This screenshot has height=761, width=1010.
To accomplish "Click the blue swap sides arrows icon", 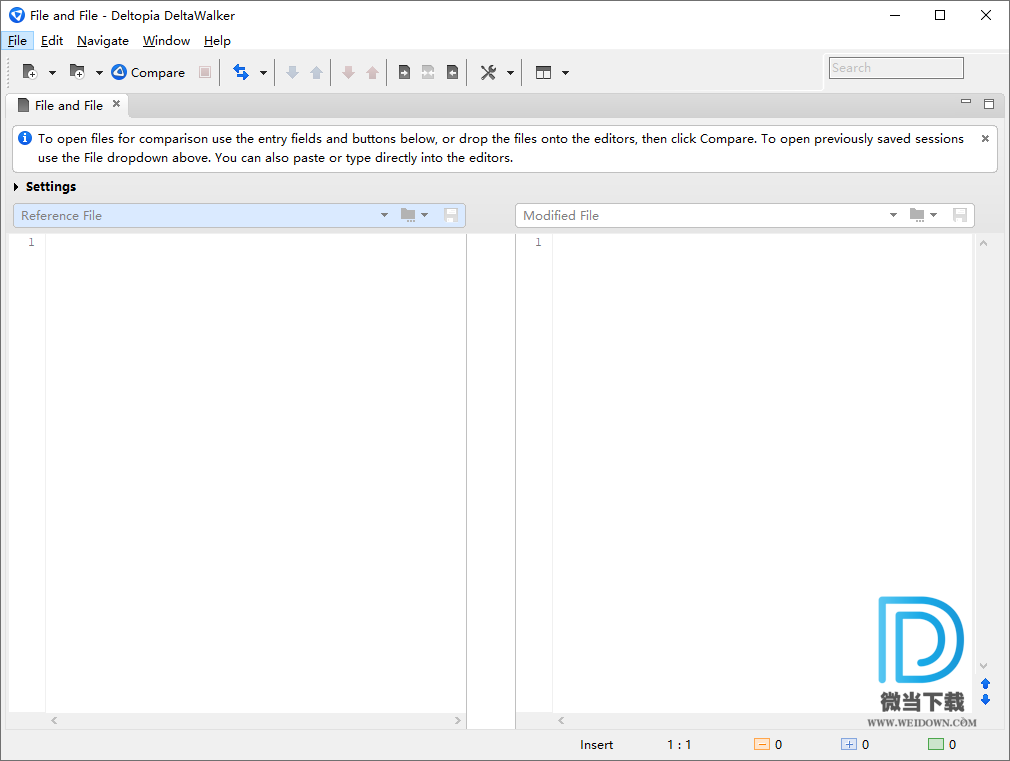I will pyautogui.click(x=241, y=72).
